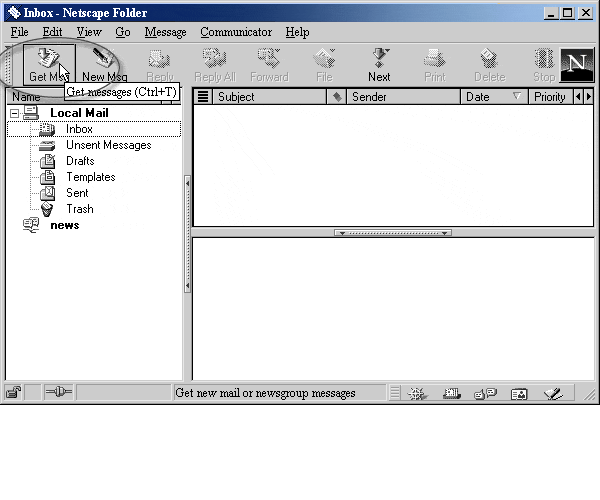Click the Reply All toolbar icon
Viewport: 600px width, 500px height.
[215, 65]
